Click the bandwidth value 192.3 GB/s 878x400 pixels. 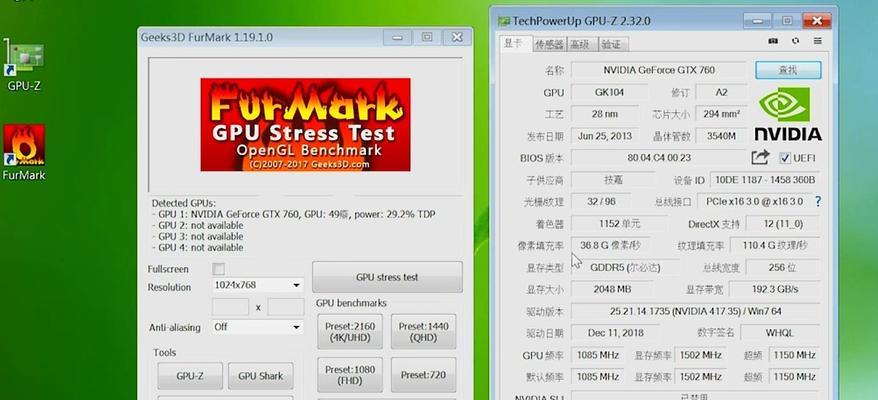click(775, 289)
